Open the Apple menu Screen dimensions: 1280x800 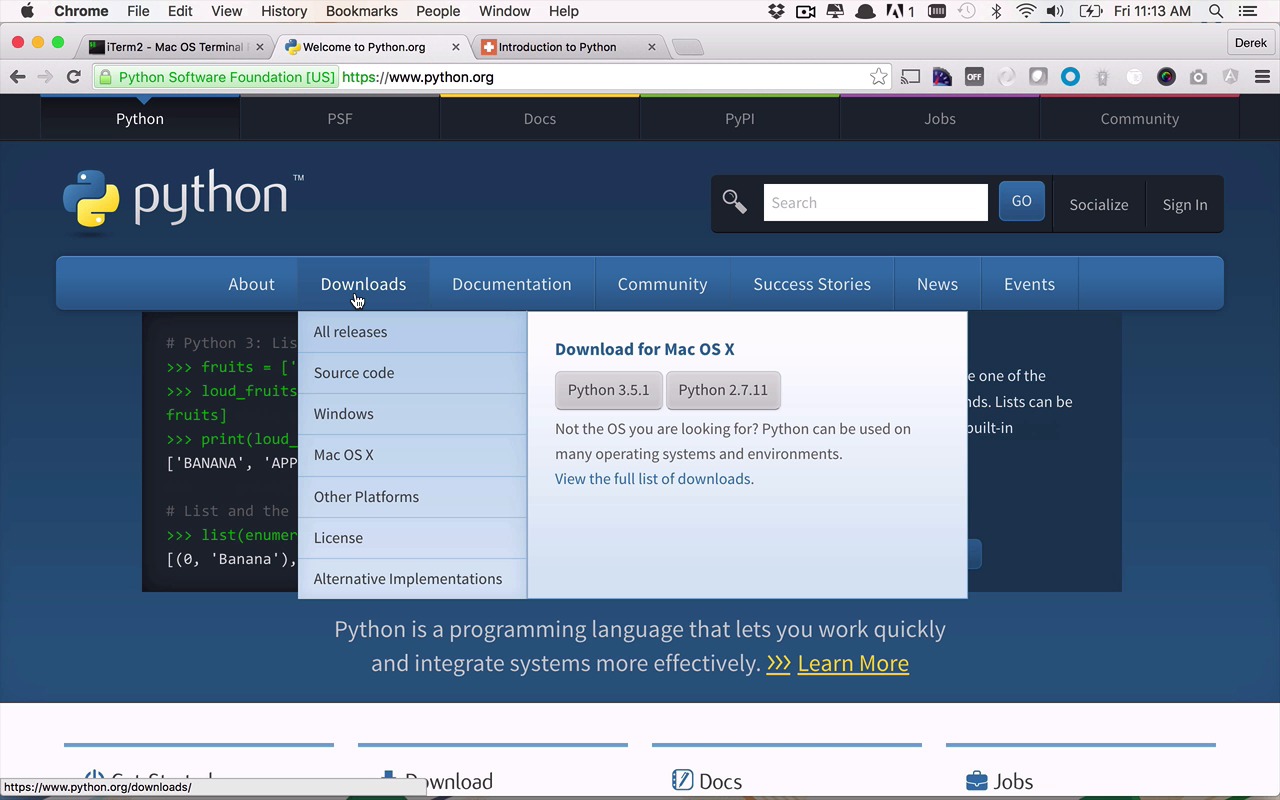[27, 11]
